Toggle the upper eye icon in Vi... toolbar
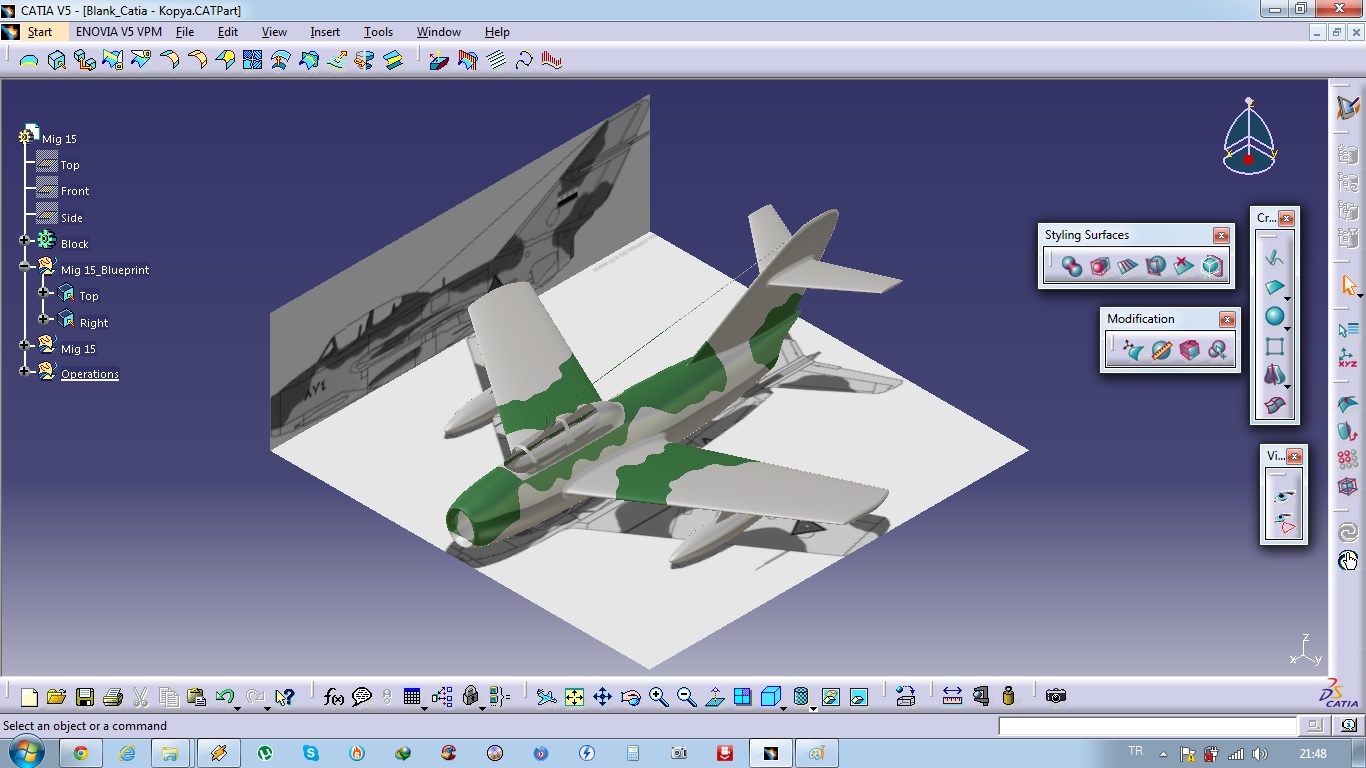1366x768 pixels. click(1284, 496)
